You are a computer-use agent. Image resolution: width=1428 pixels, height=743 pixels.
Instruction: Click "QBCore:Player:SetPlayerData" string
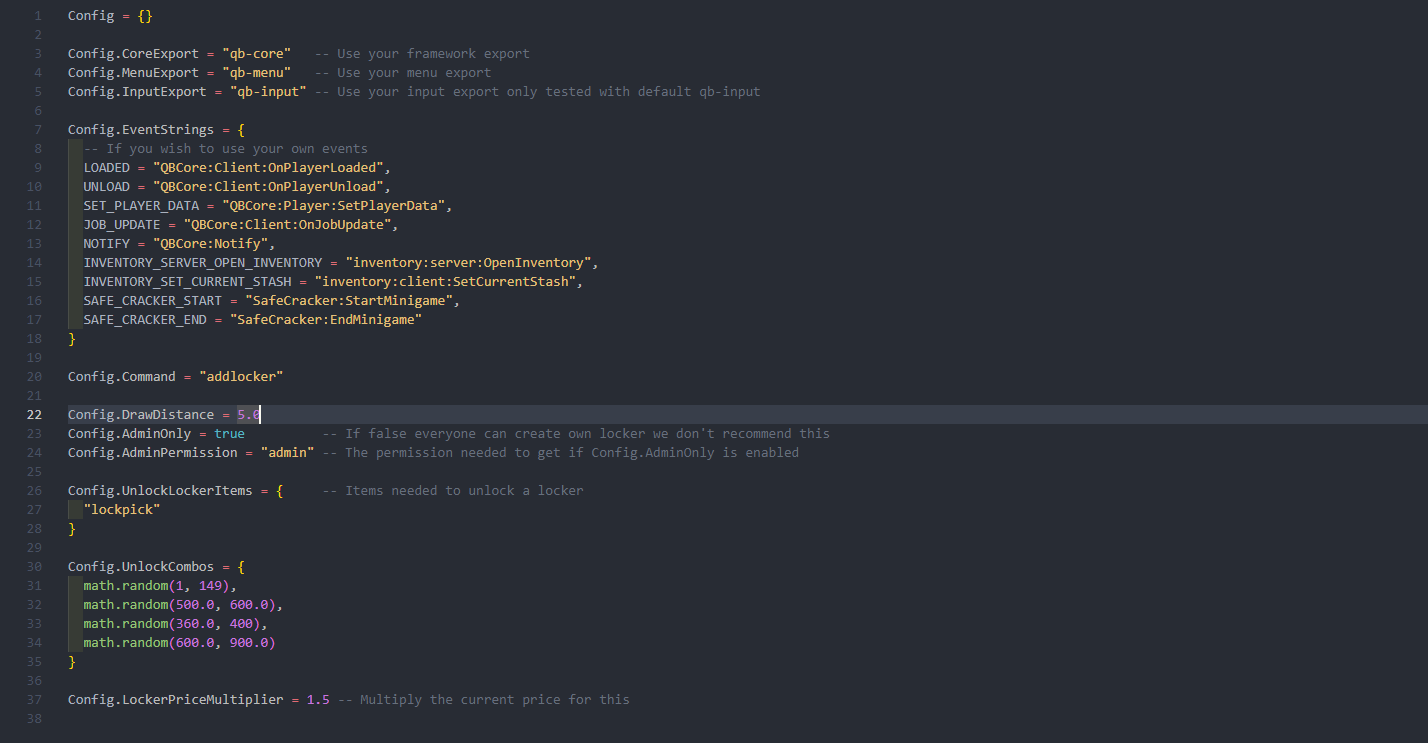click(334, 206)
